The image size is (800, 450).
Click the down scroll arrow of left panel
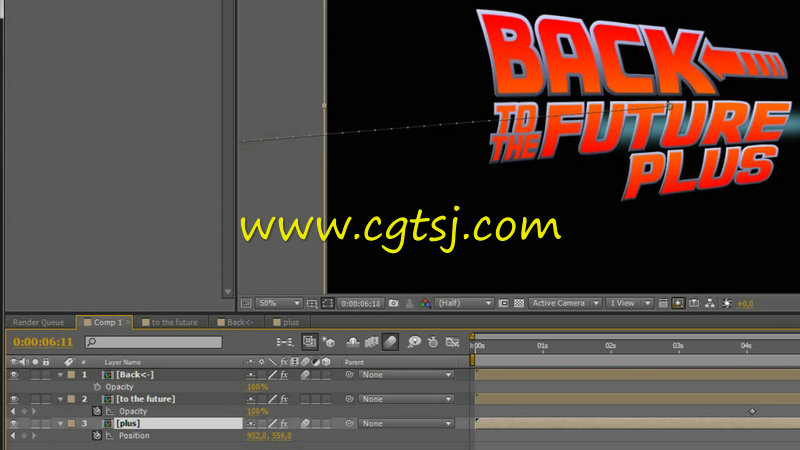pyautogui.click(x=228, y=292)
